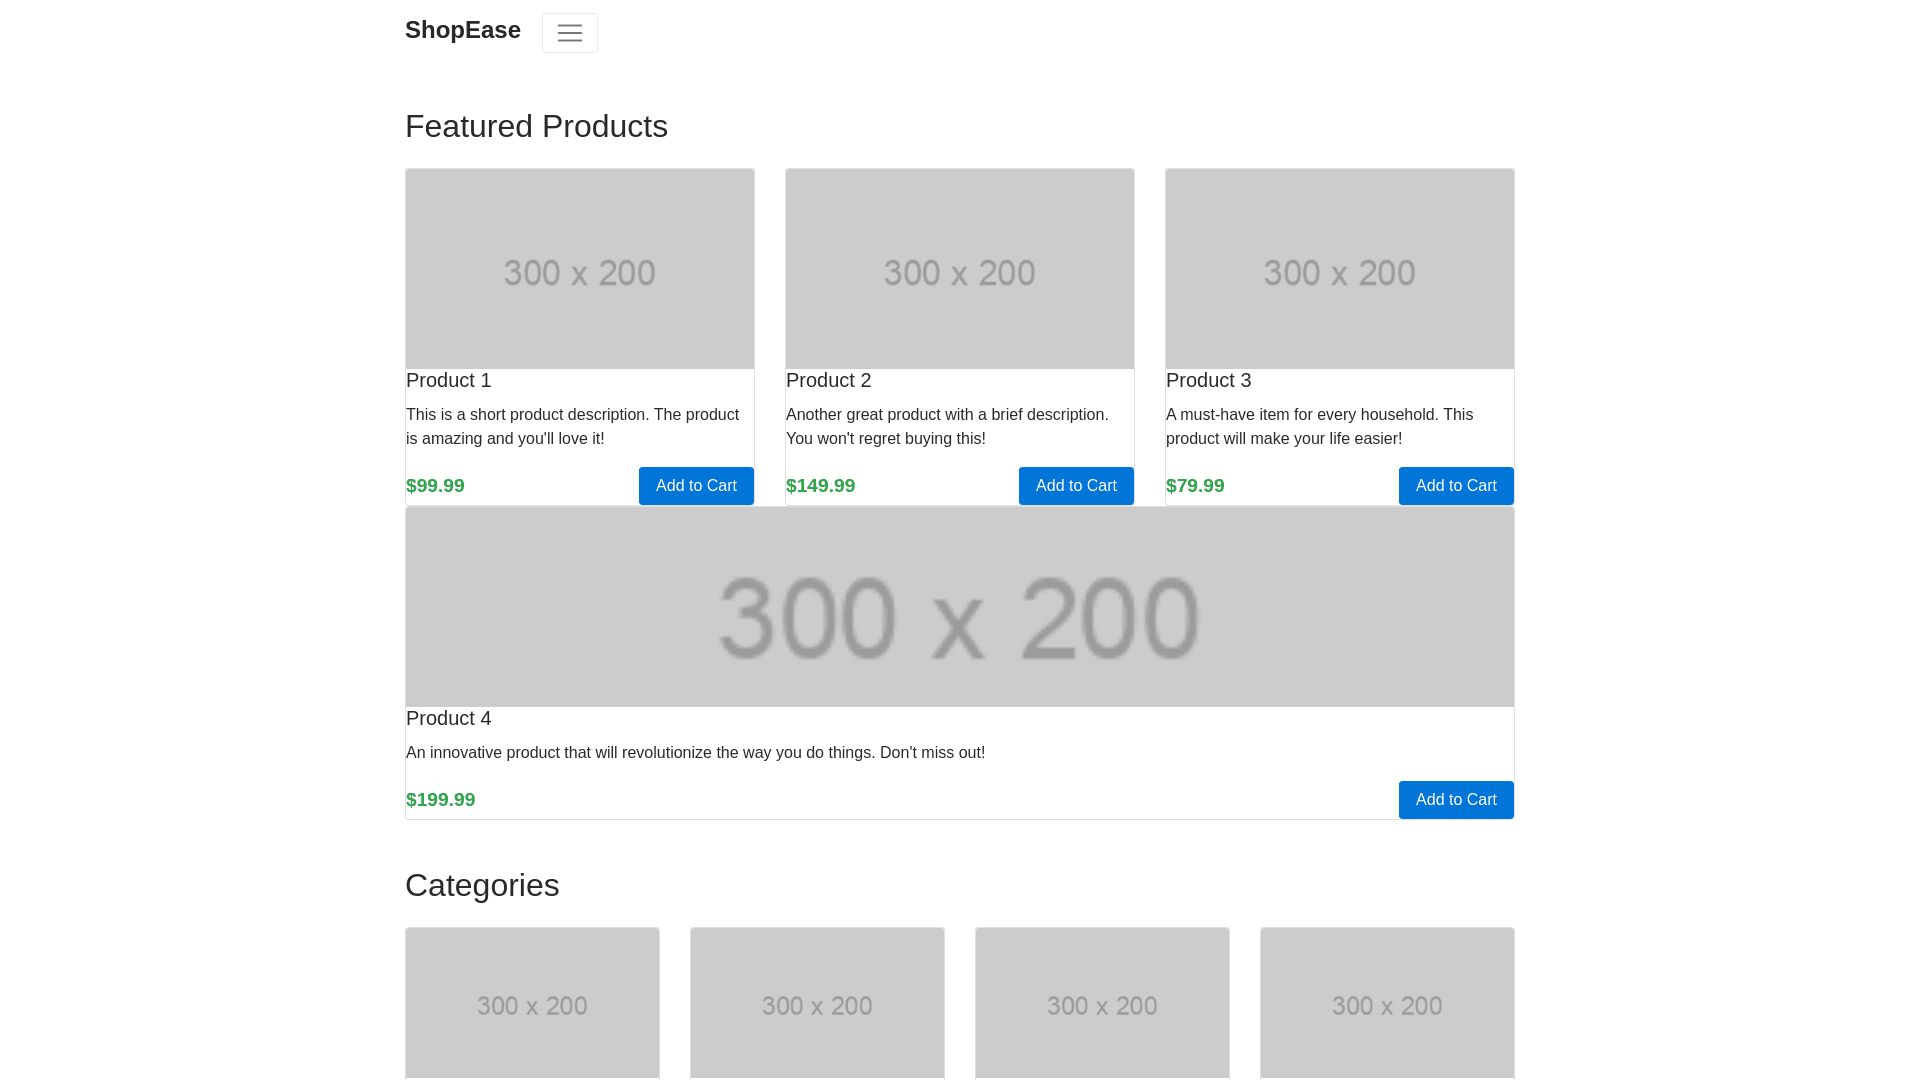Click the $149.99 price label

coord(821,486)
